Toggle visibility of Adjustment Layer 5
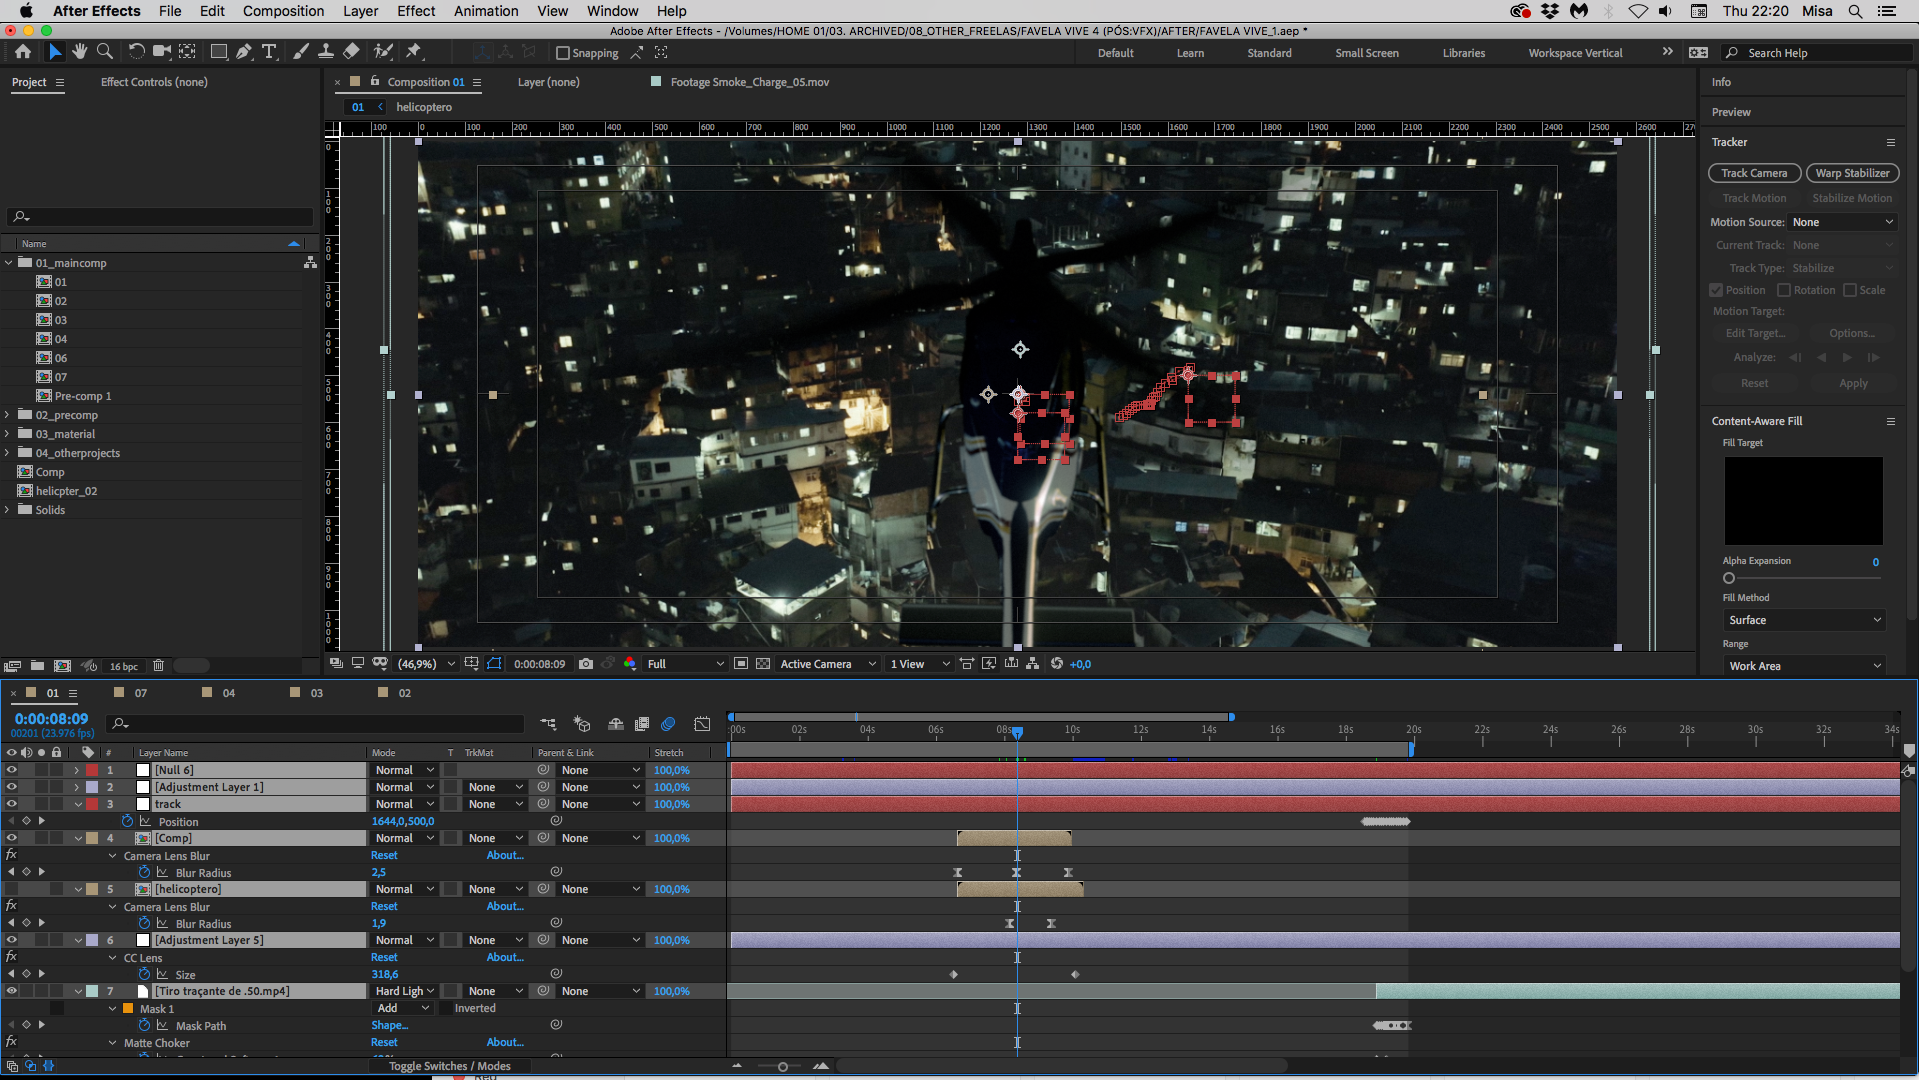 (x=12, y=940)
